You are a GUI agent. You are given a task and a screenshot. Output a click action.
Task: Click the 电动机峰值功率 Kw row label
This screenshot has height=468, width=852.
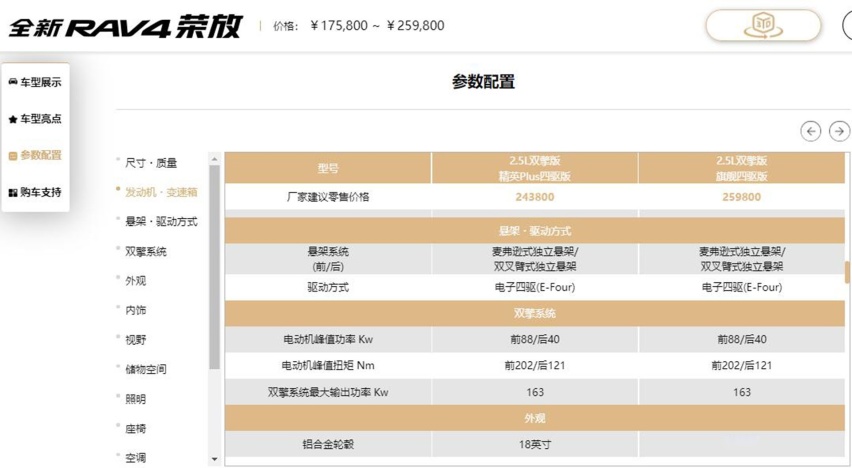coord(328,339)
